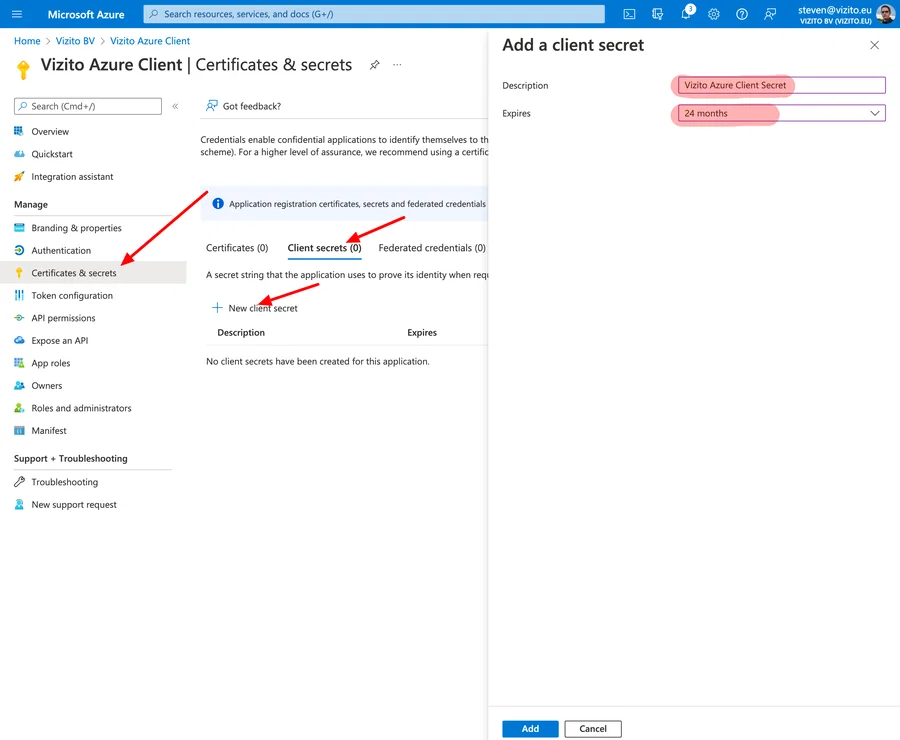Open the ellipsis menu beside the pin icon
This screenshot has height=740, width=900.
pos(397,64)
